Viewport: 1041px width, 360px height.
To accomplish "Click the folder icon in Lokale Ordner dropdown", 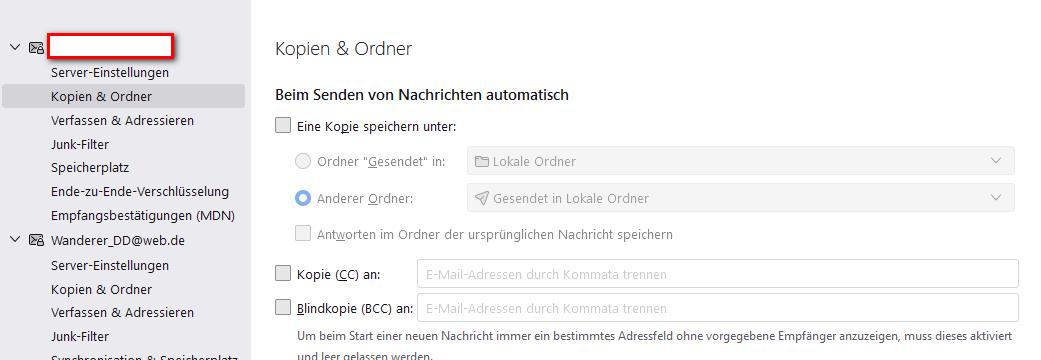I will point(481,161).
